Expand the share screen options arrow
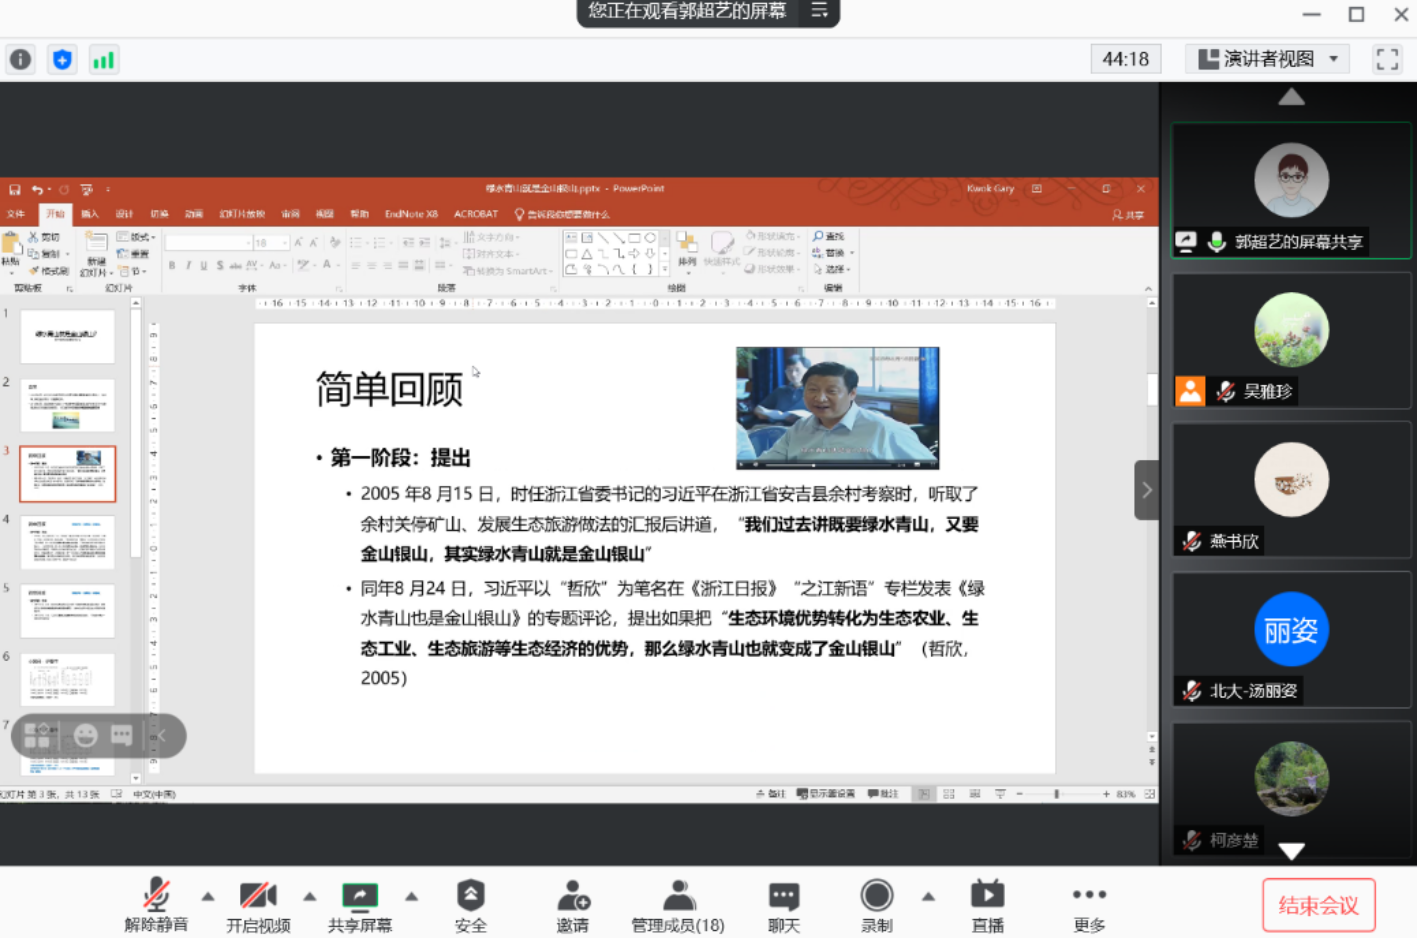The width and height of the screenshot is (1418, 939). pos(411,895)
